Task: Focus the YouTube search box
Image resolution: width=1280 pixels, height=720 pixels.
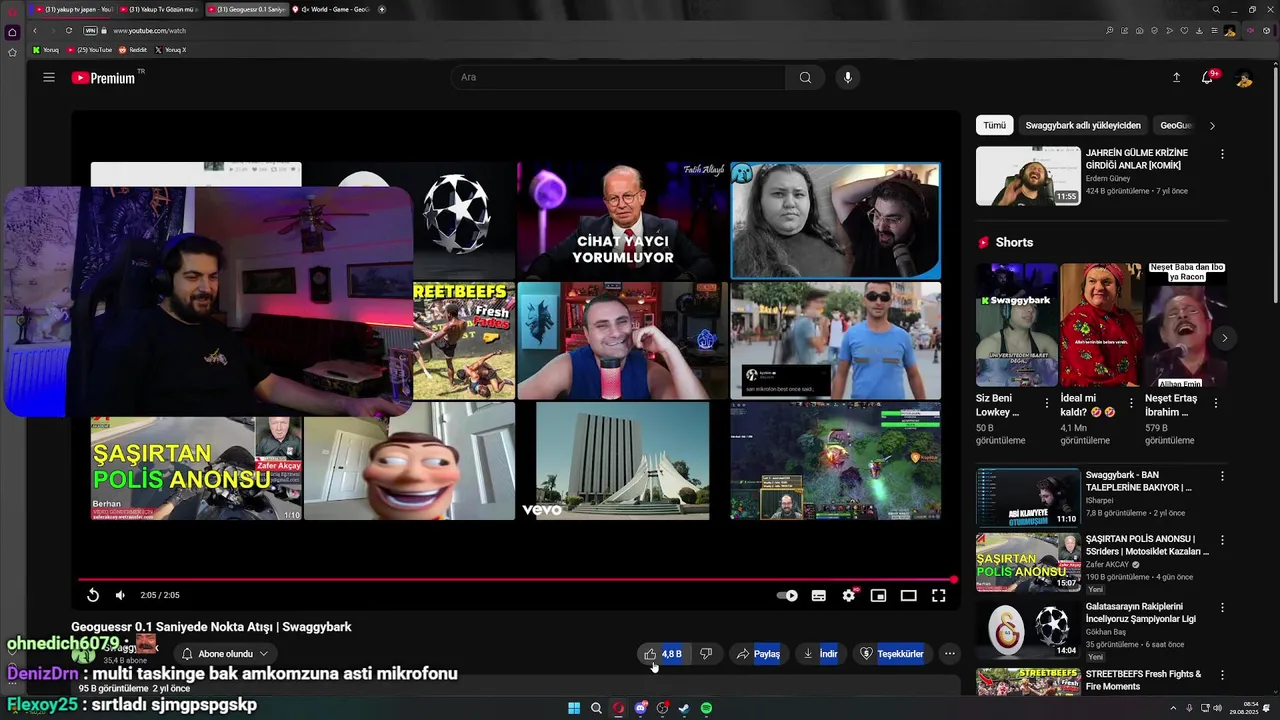Action: coord(618,78)
